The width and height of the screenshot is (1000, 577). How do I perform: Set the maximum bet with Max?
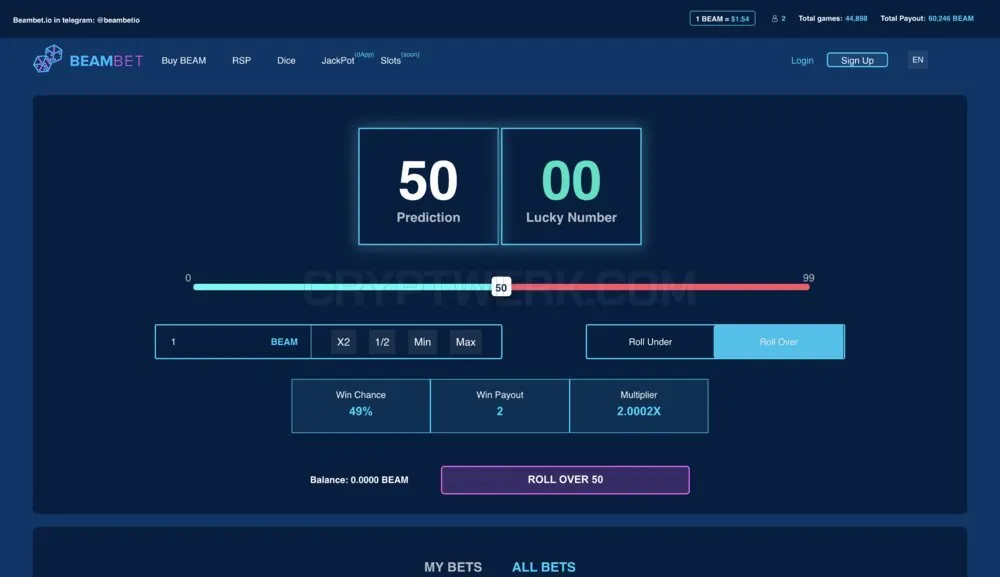[466, 342]
